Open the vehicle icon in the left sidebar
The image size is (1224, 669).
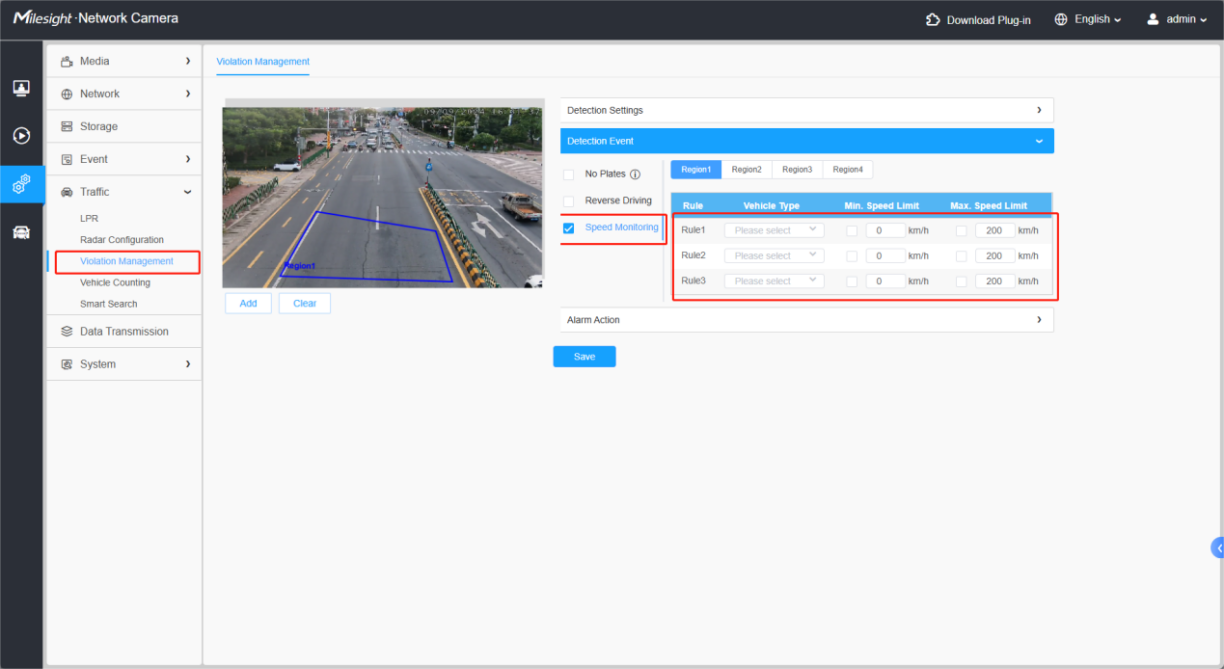pos(21,232)
